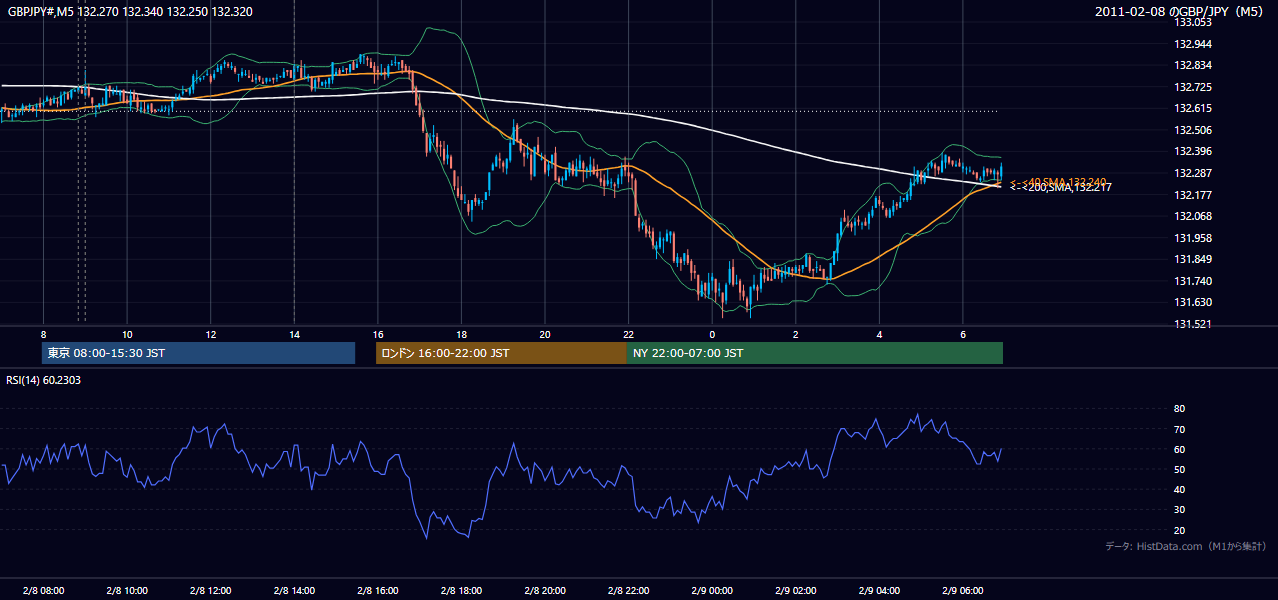
Task: Click price scale value 132.615
Action: tap(1193, 108)
